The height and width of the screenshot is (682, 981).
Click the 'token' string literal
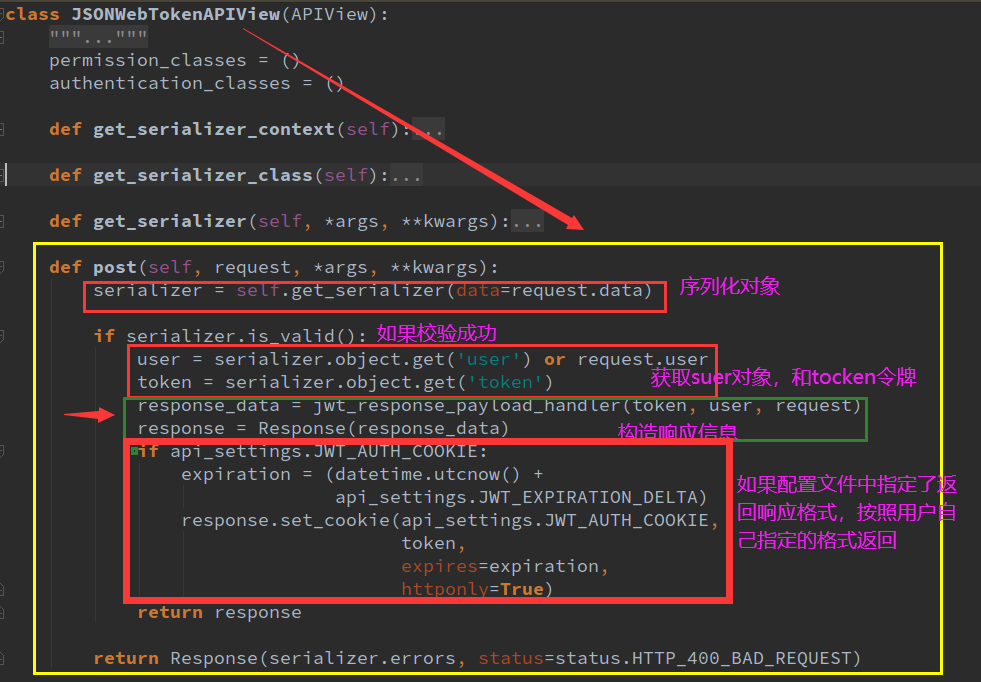(x=504, y=382)
